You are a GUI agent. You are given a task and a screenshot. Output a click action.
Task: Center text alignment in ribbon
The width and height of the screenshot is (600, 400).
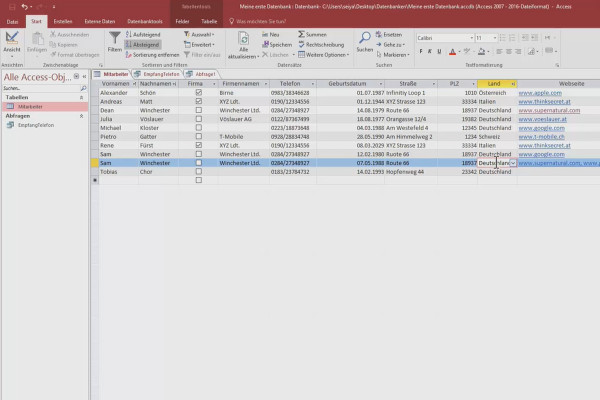tap(509, 51)
